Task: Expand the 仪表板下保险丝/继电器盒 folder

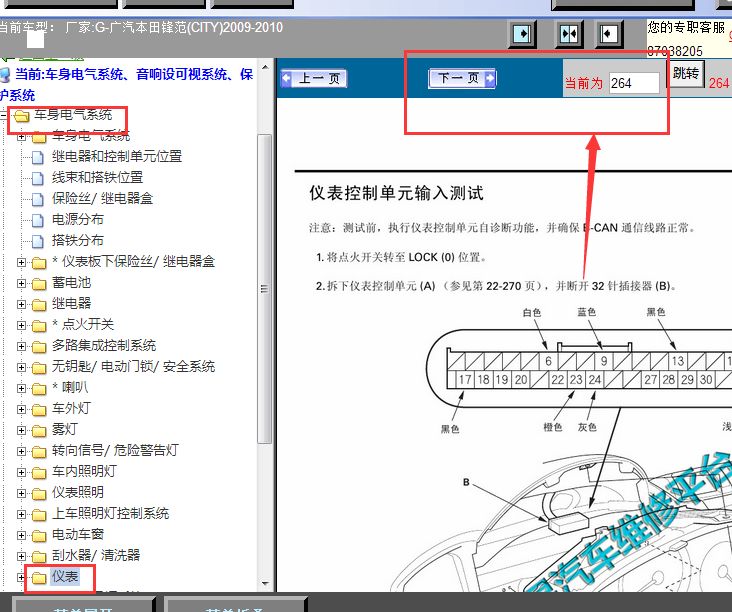Action: pyautogui.click(x=21, y=262)
